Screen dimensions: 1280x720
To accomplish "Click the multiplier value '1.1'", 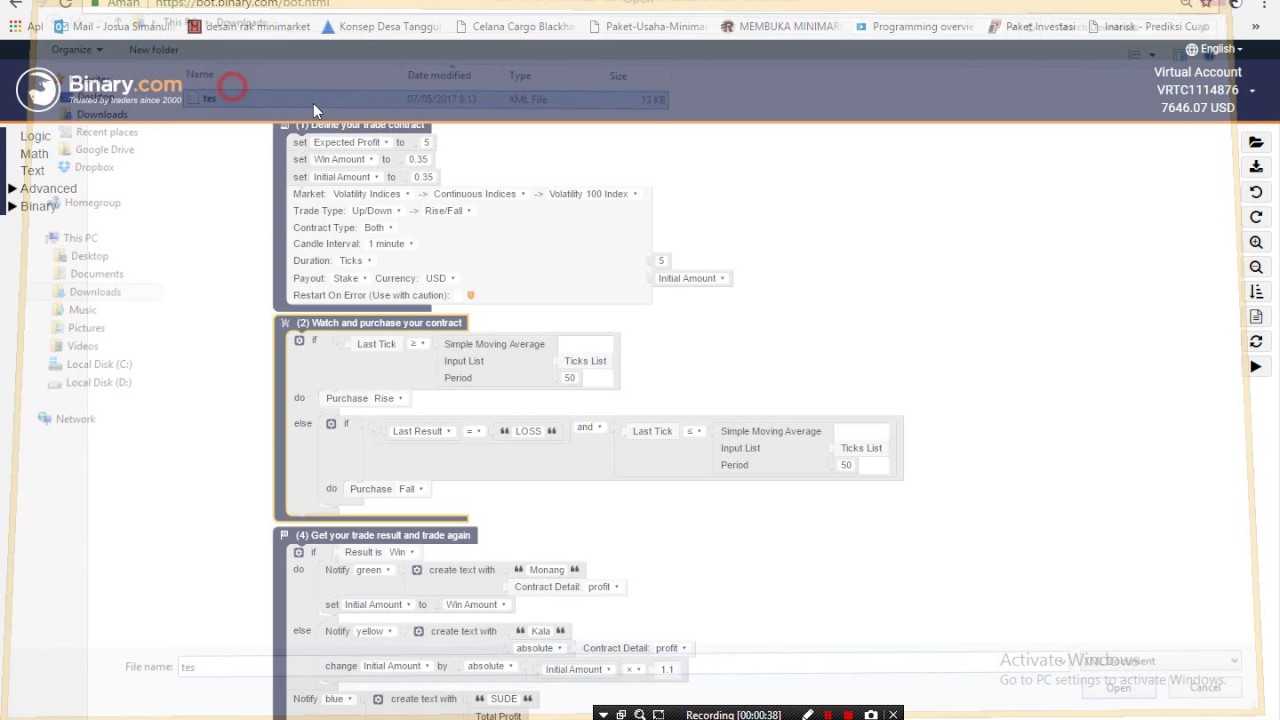I will click(667, 669).
